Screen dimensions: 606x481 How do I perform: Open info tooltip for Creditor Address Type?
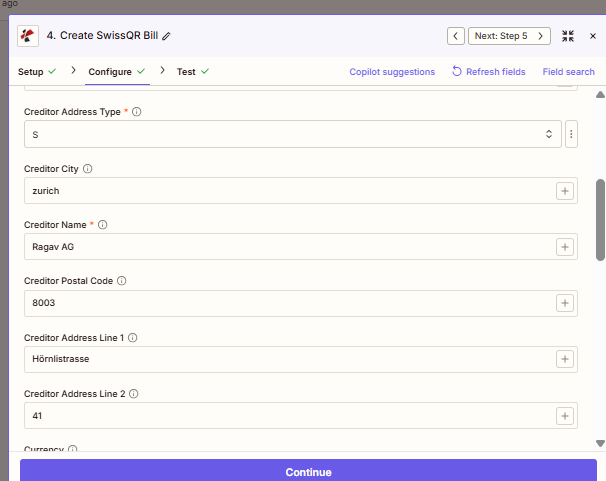(x=137, y=112)
